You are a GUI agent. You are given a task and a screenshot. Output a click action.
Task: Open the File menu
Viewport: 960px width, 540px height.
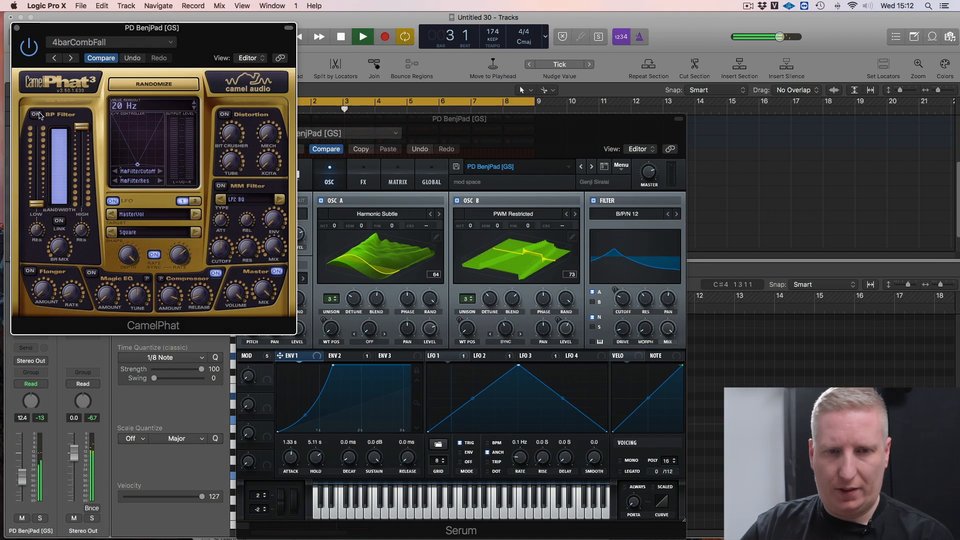(x=80, y=6)
